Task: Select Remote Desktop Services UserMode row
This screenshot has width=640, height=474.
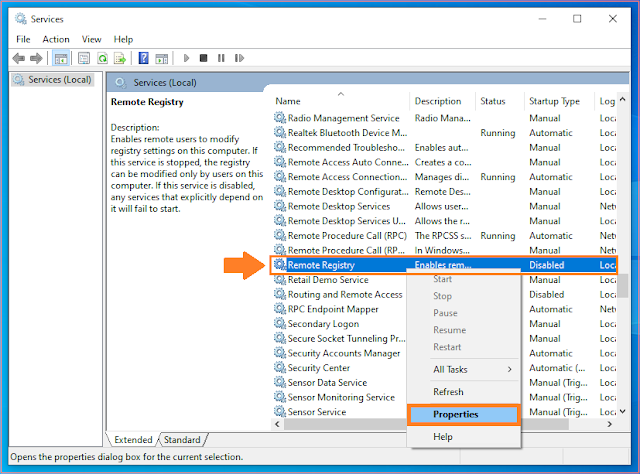Action: point(444,221)
